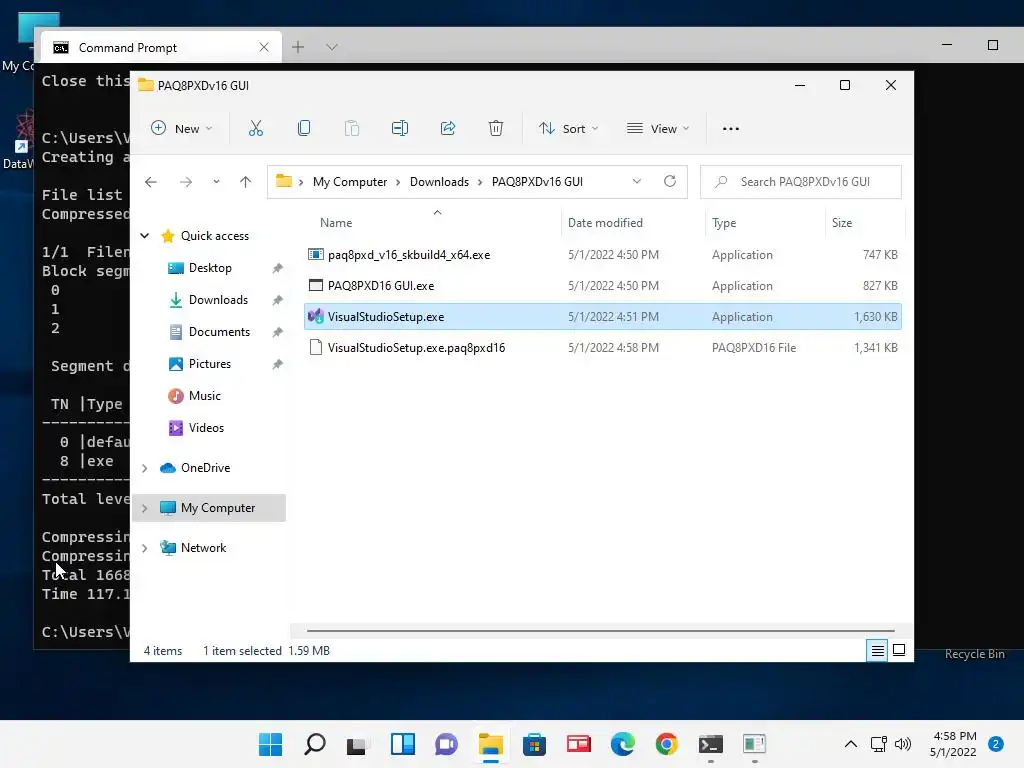The image size is (1024, 768).
Task: Select Desktop in Quick access
Action: pyautogui.click(x=210, y=268)
